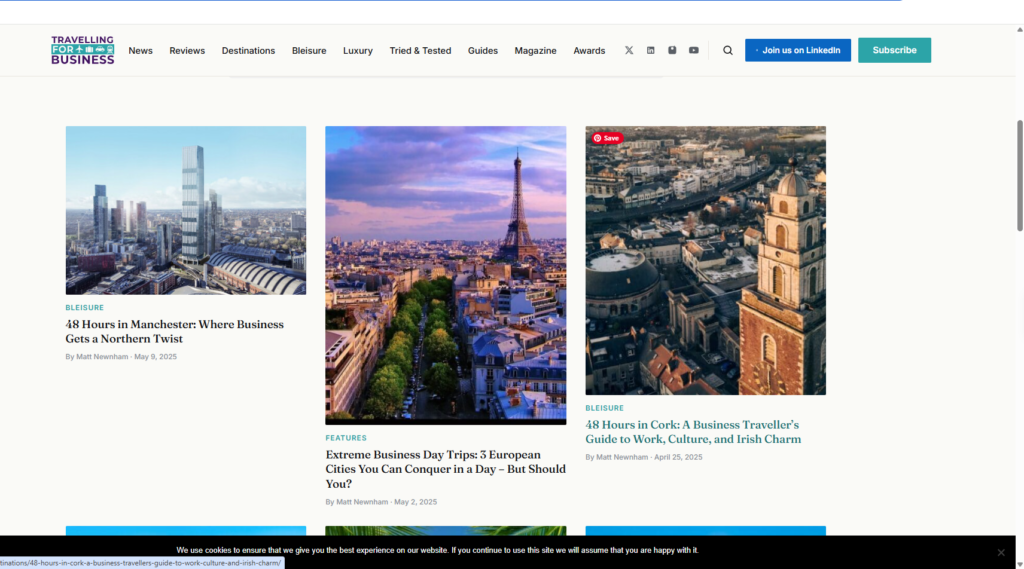Click Matt Newnham author on Manchester article
Viewport: 1024px width, 569px height.
click(102, 357)
